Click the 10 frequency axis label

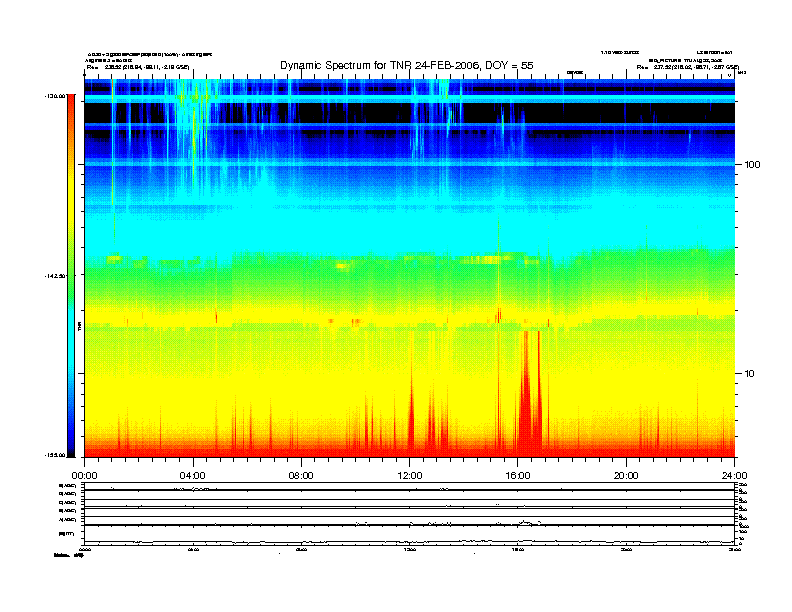(749, 374)
